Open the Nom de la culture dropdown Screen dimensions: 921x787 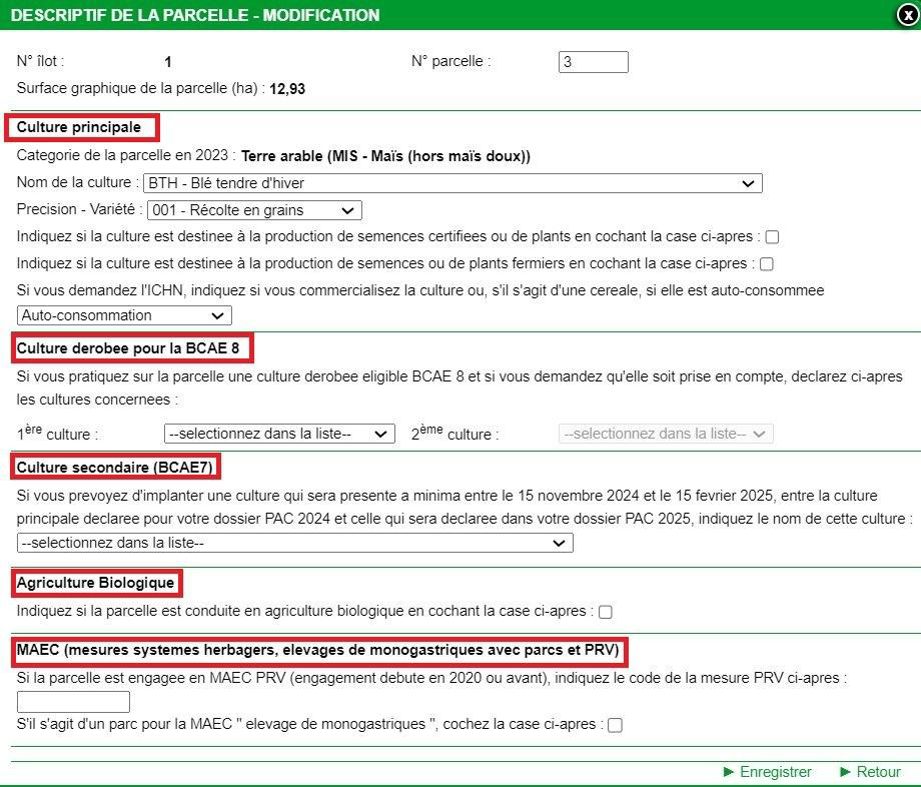pyautogui.click(x=453, y=183)
